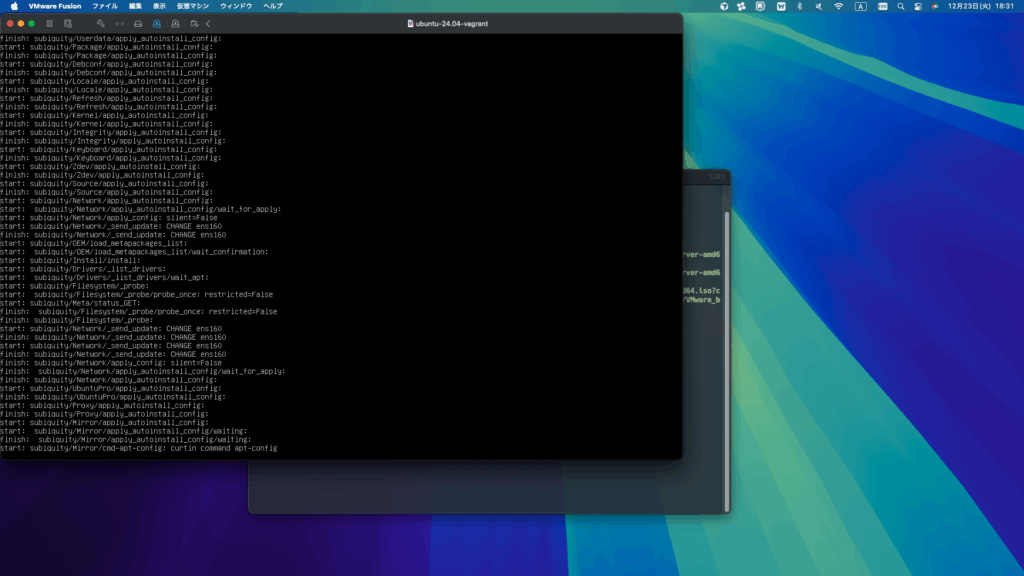Open the ファイル menu

[105, 6]
